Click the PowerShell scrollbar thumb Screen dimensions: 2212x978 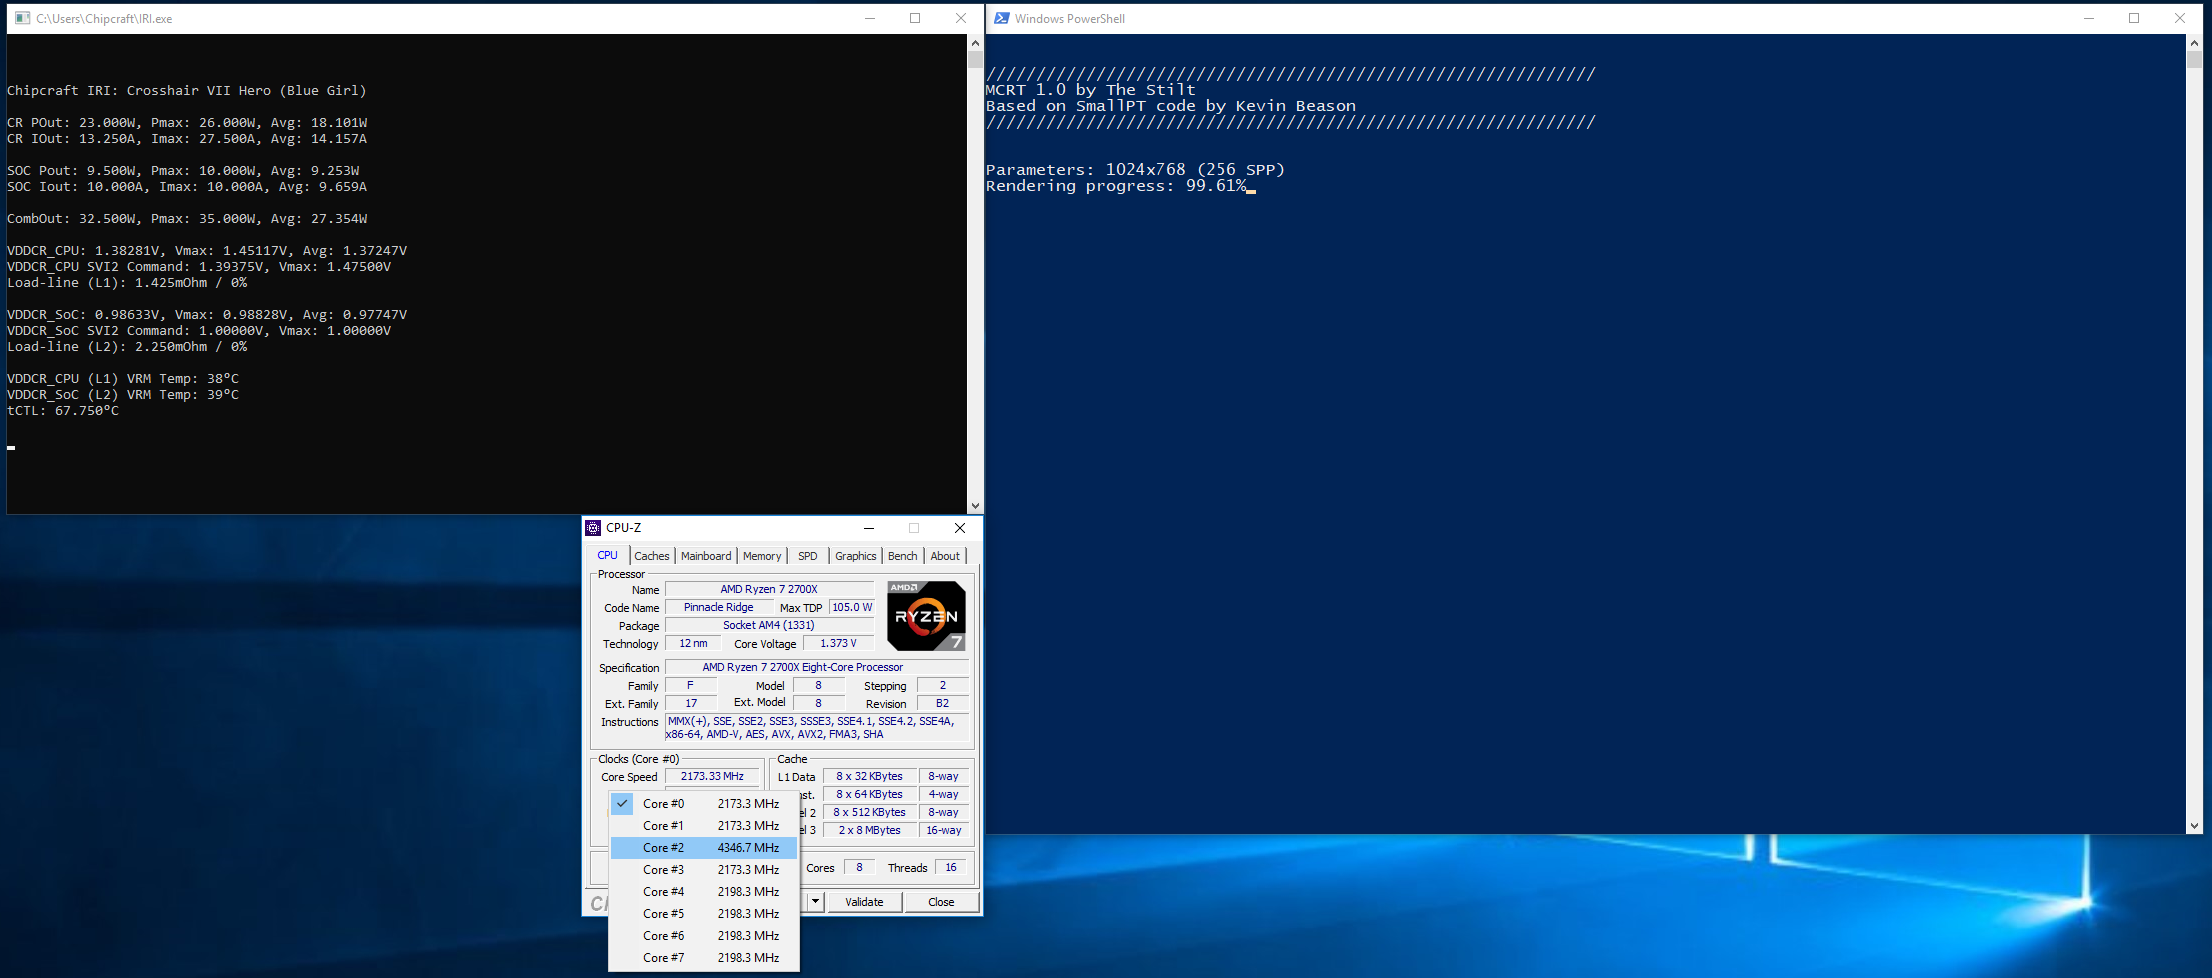[2195, 59]
